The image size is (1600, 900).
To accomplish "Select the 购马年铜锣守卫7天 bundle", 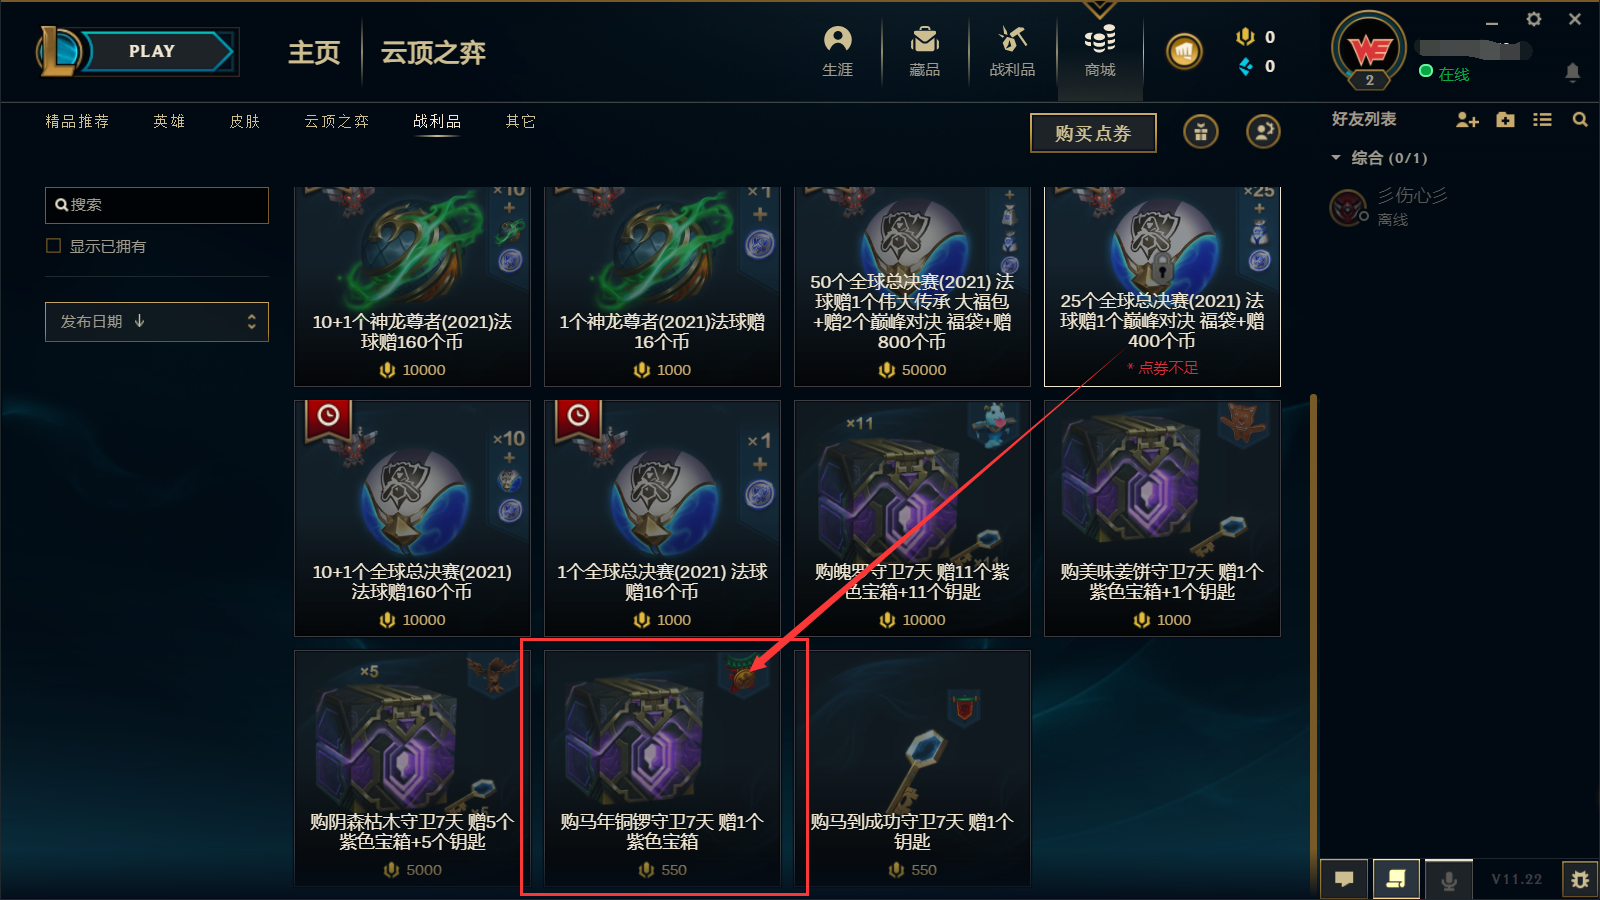I will pyautogui.click(x=662, y=768).
